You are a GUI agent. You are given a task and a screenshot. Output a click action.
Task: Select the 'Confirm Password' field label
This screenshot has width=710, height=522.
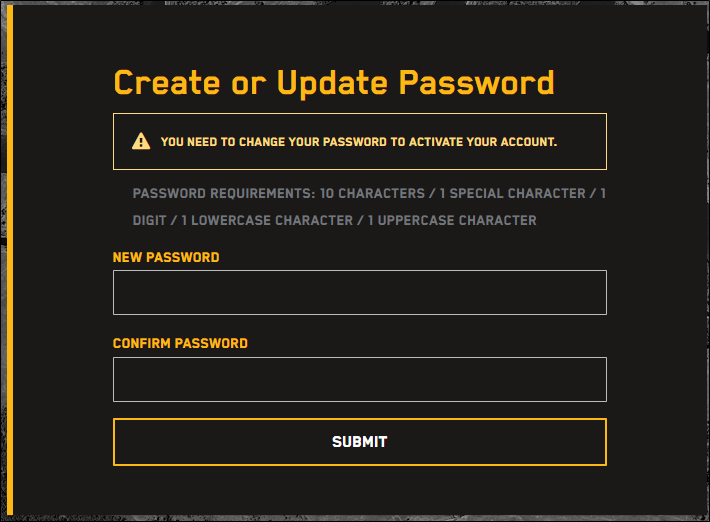point(180,343)
